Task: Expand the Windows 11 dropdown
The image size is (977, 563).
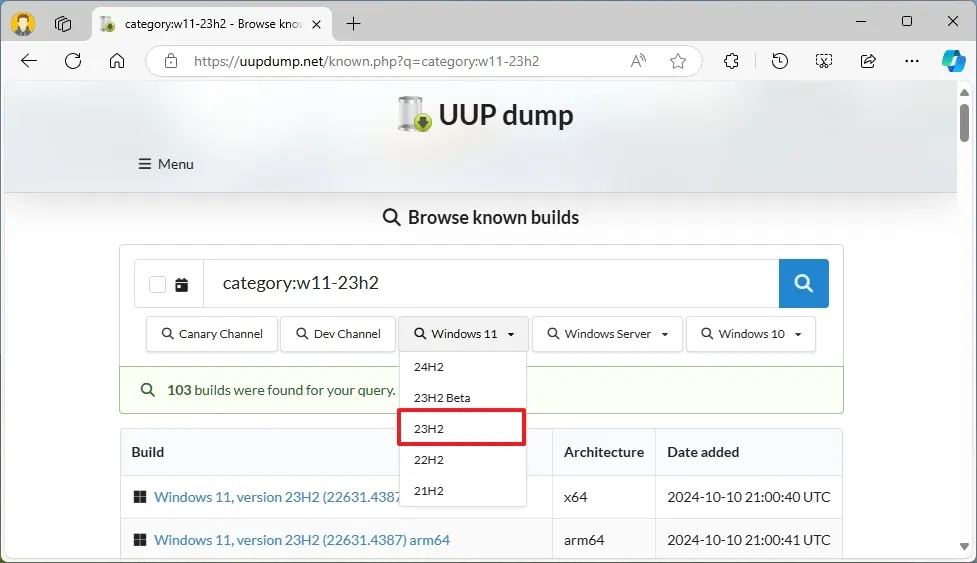Action: coord(463,334)
